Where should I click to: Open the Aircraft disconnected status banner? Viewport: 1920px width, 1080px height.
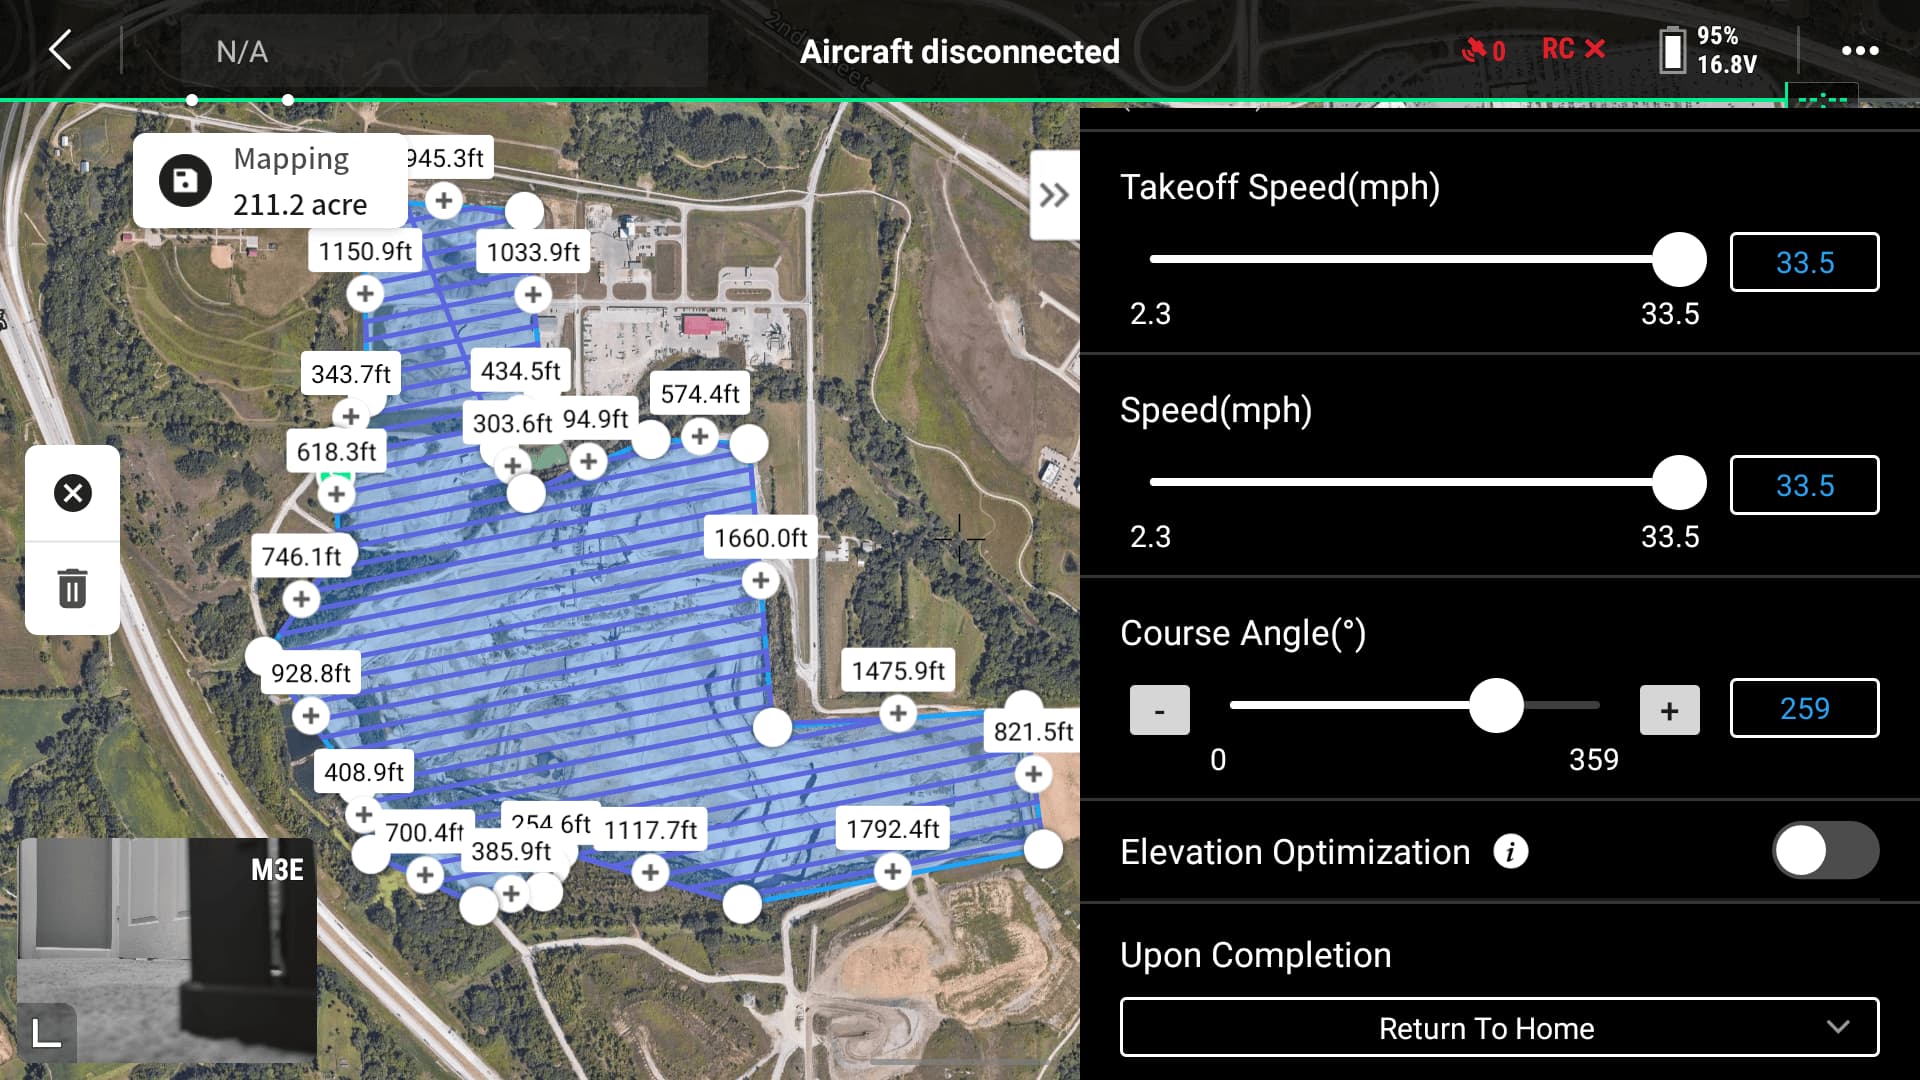click(959, 51)
